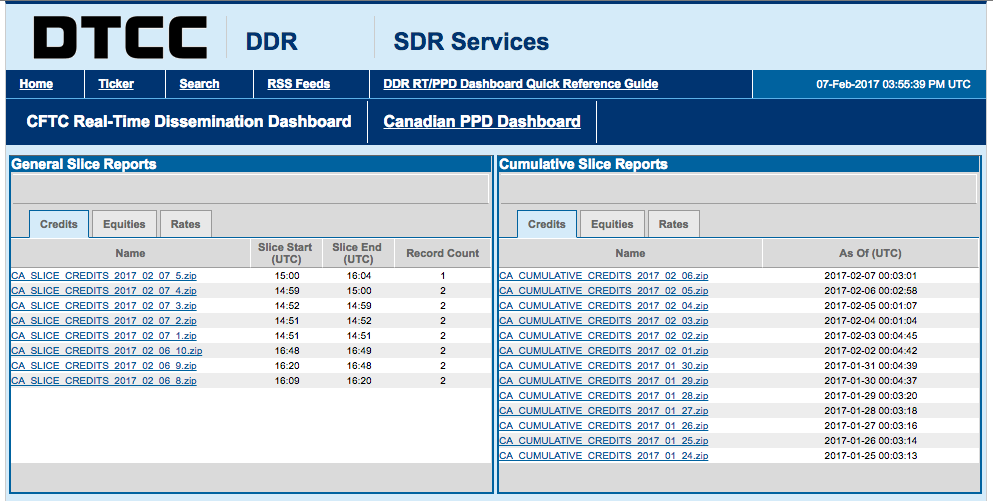Open DDR RT/PPD Dashboard Quick Reference Guide
This screenshot has width=993, height=501.
521,84
